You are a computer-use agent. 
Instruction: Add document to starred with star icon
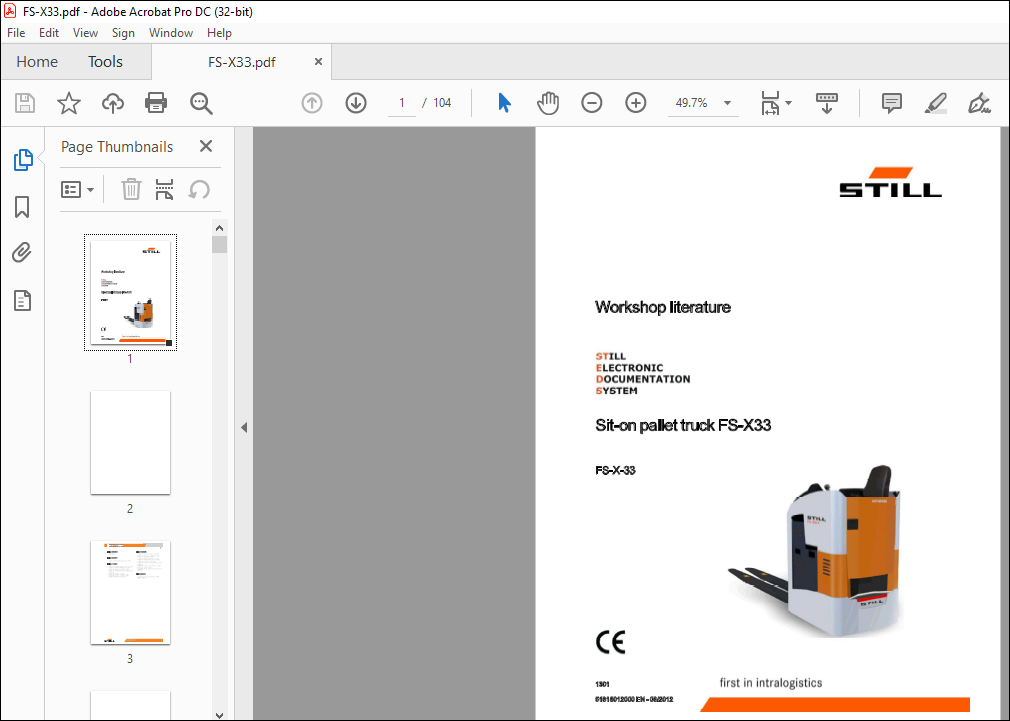point(69,103)
